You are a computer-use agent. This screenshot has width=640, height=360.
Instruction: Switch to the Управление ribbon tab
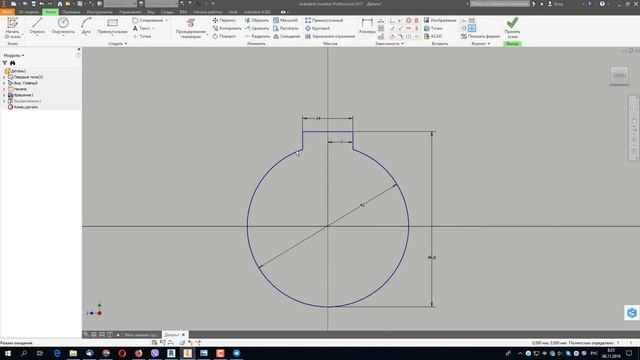[x=130, y=12]
